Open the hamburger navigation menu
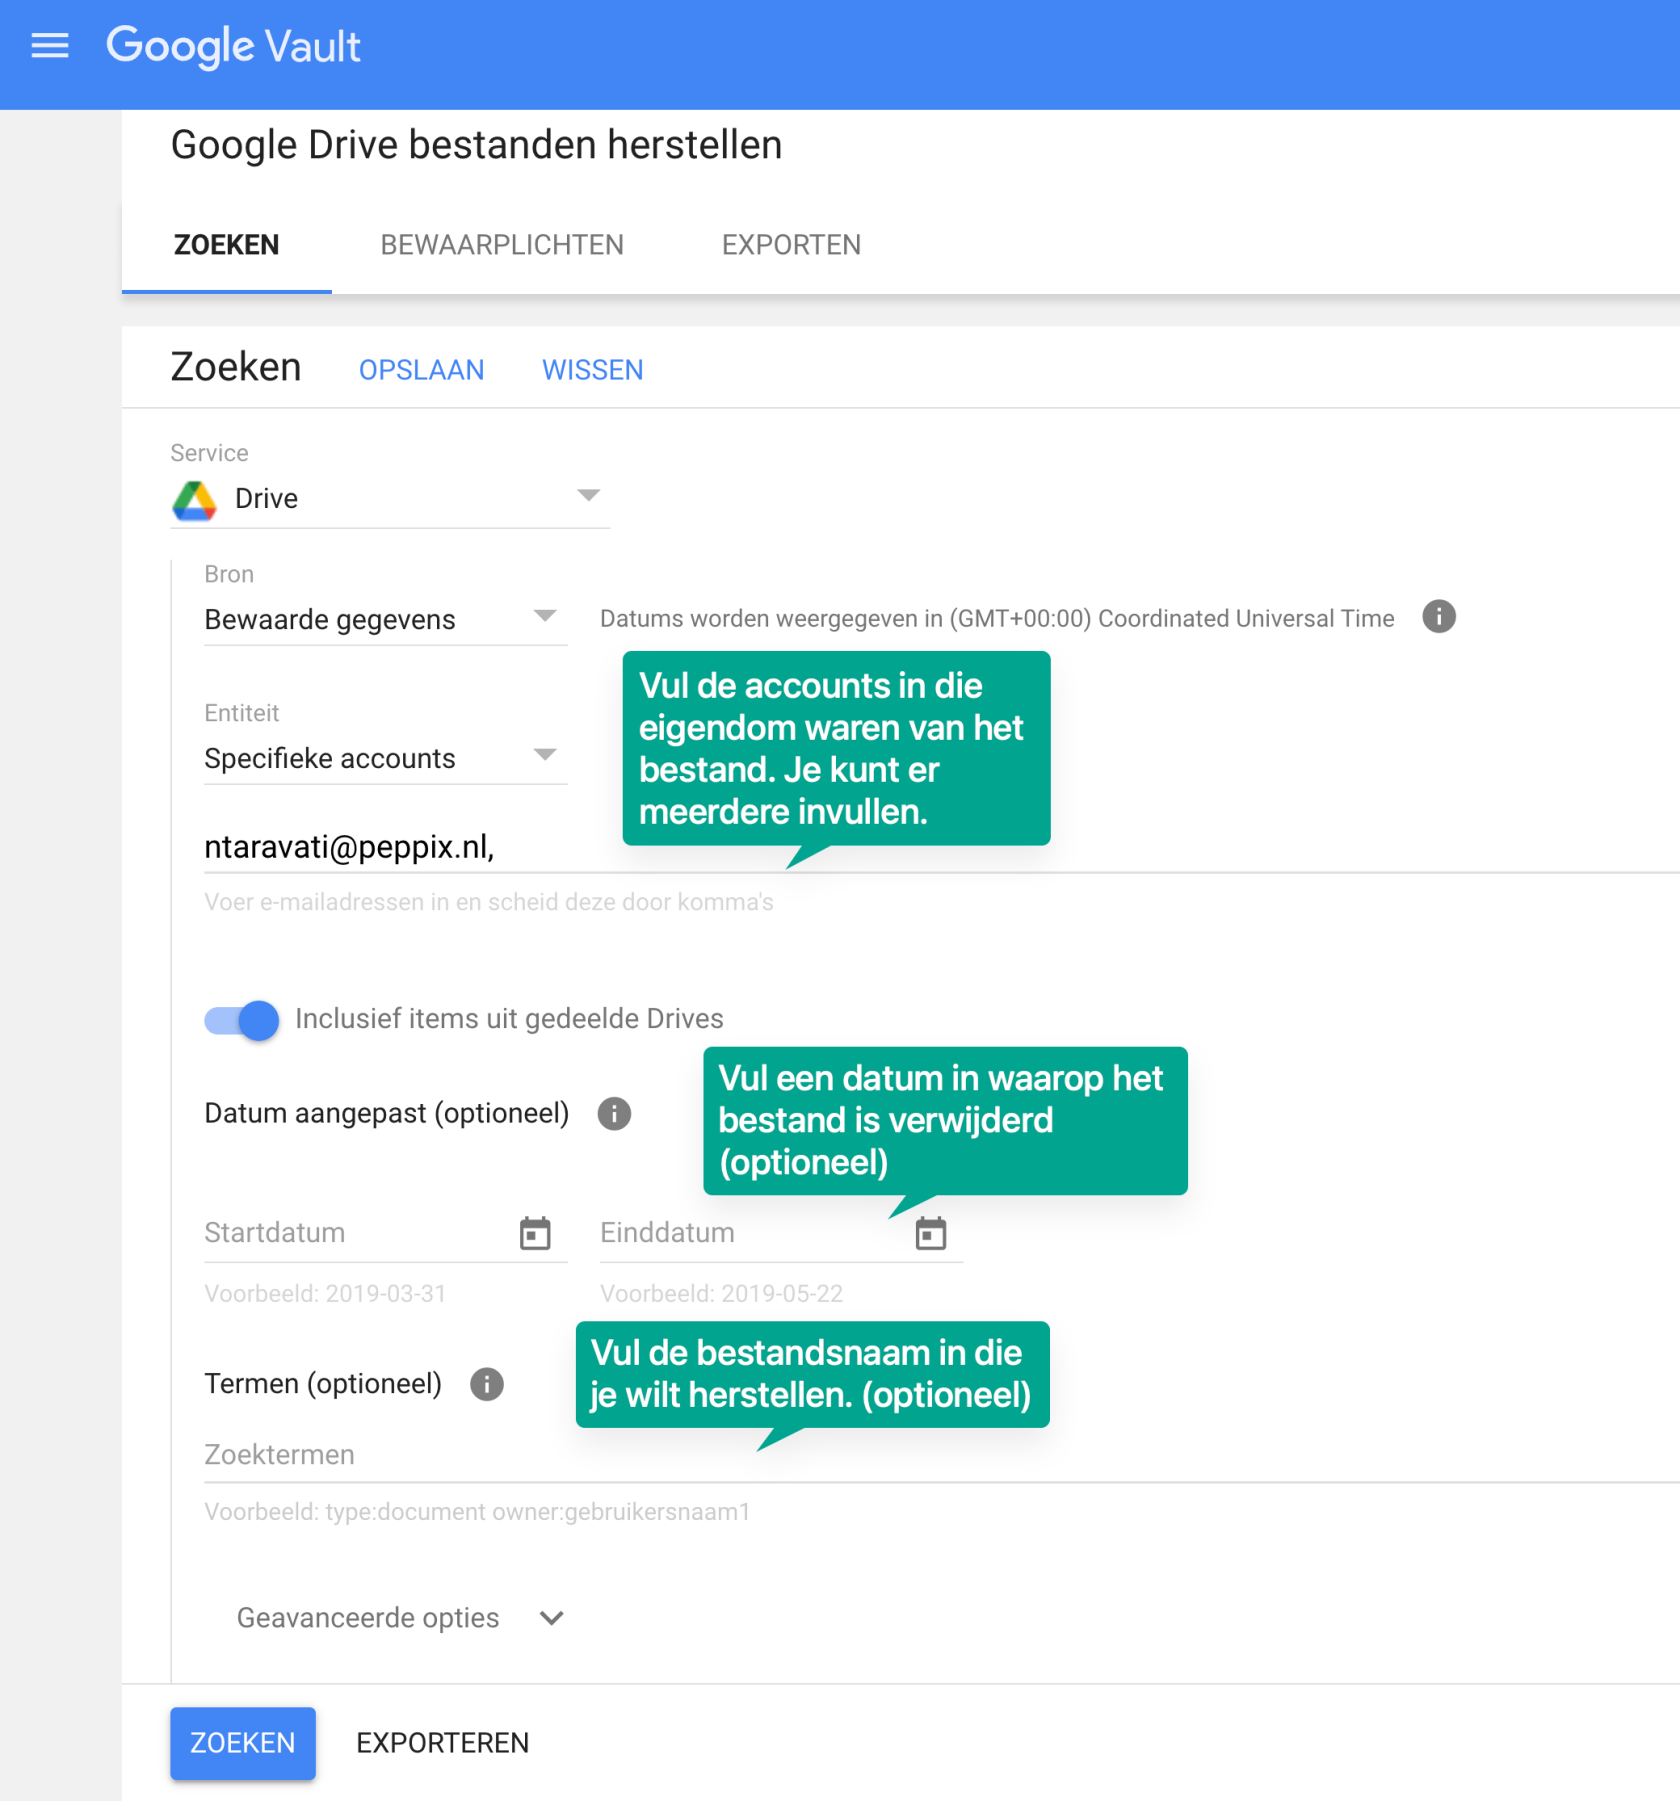 click(x=50, y=46)
